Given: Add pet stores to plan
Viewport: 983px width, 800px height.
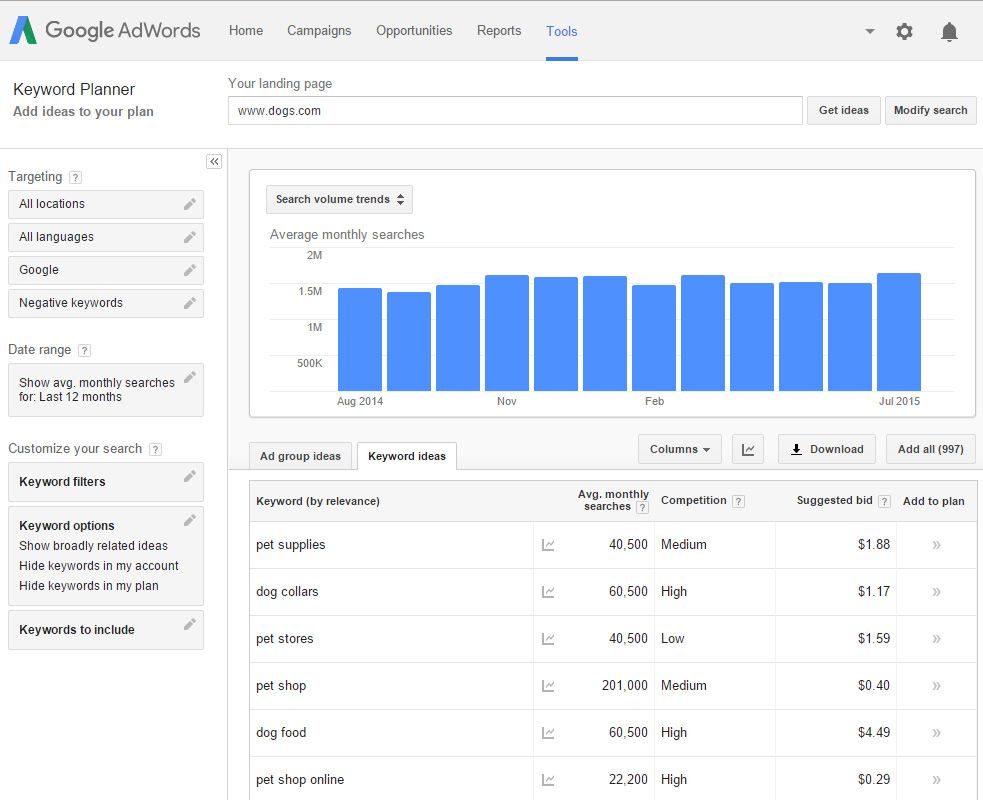Looking at the screenshot, I should tap(936, 639).
